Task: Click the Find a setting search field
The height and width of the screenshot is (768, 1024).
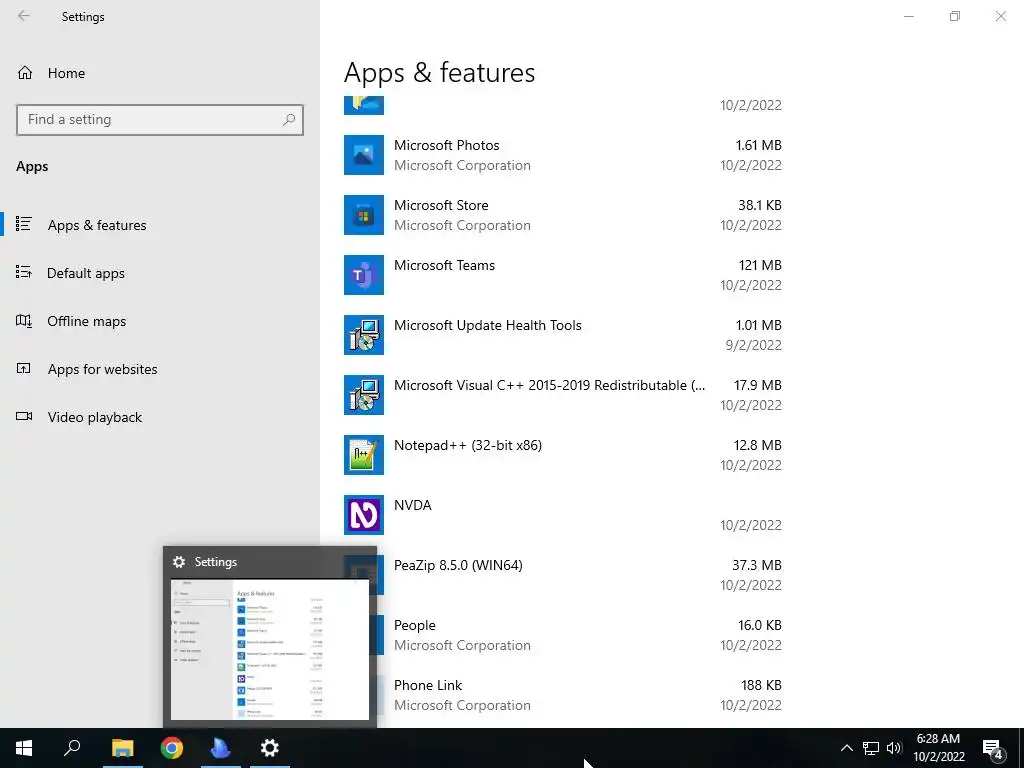Action: [x=159, y=120]
